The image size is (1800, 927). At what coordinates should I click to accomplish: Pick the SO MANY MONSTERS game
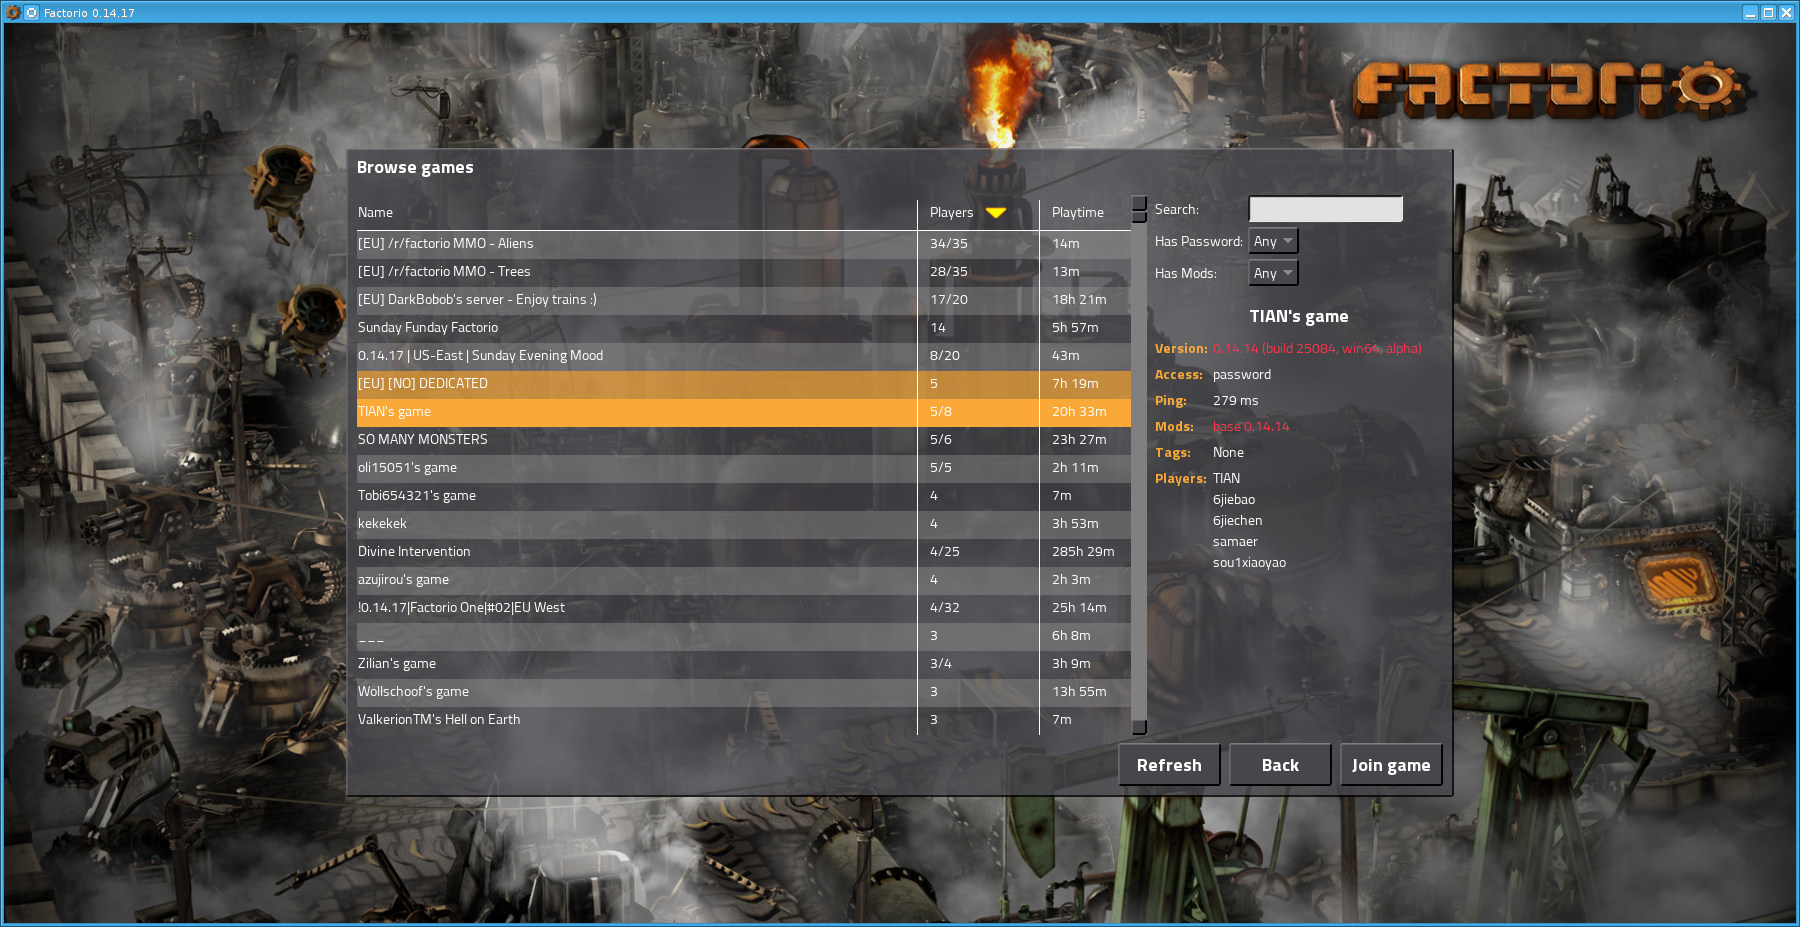(422, 439)
